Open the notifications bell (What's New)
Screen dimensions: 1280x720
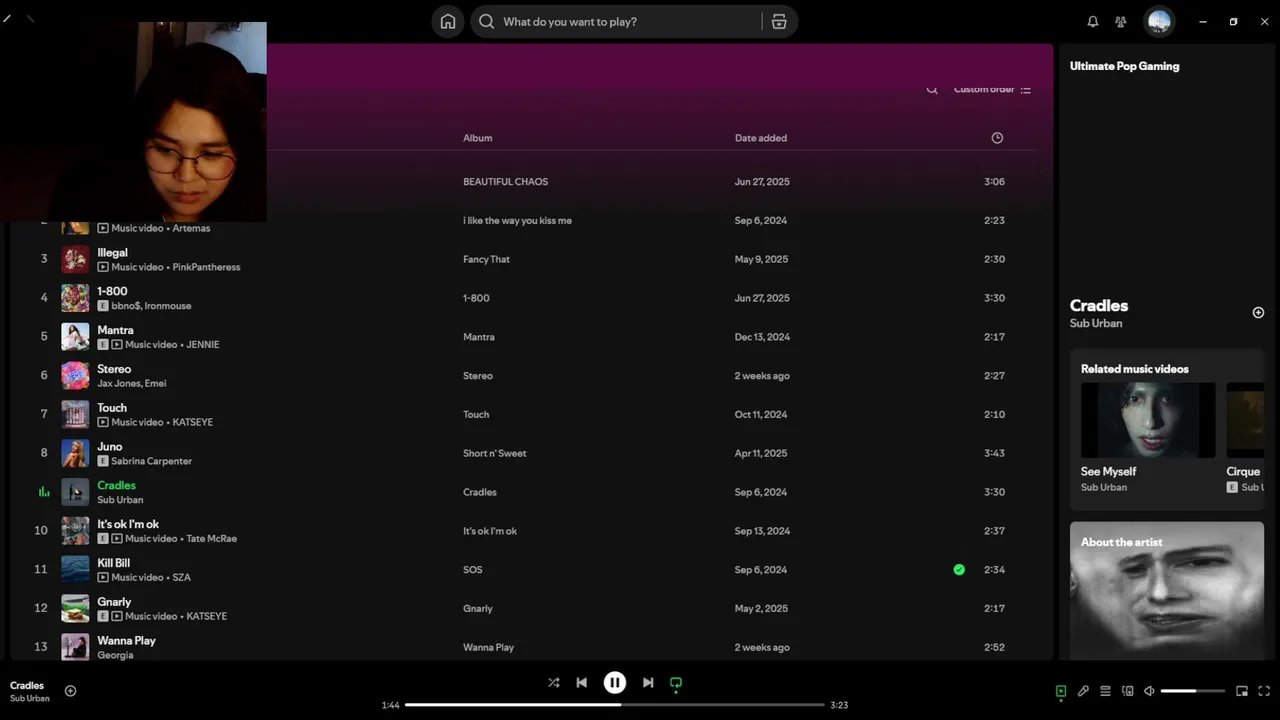click(x=1093, y=21)
